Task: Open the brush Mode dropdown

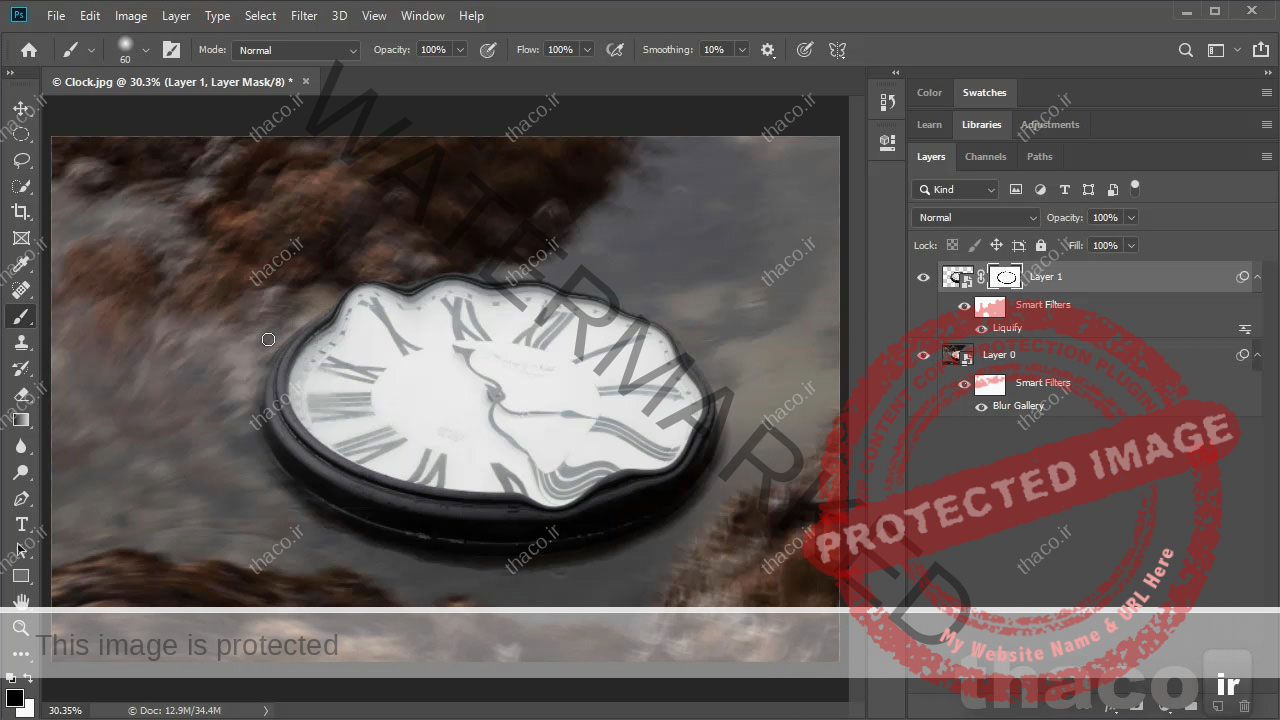Action: click(296, 50)
